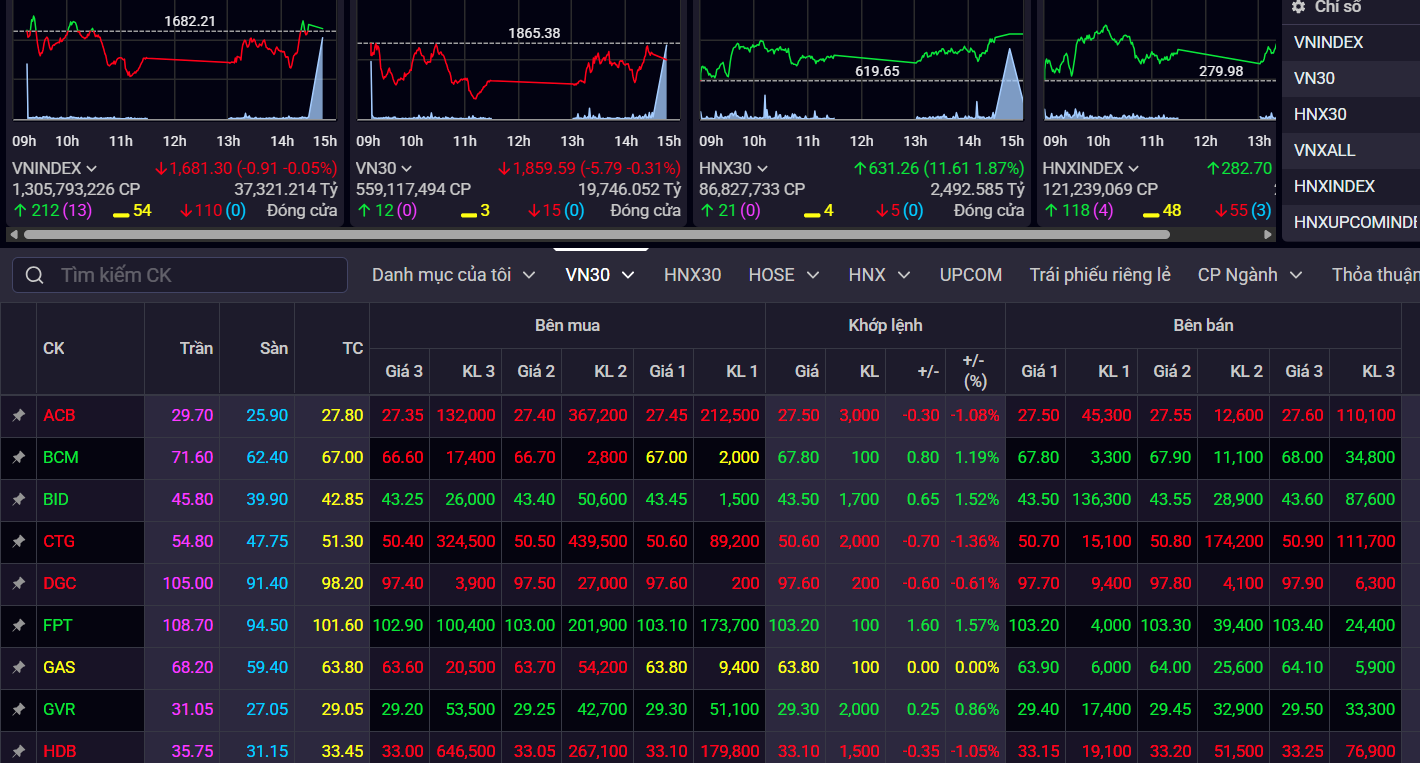1420x763 pixels.
Task: Click FPT matched price 103.20
Action: [x=794, y=625]
